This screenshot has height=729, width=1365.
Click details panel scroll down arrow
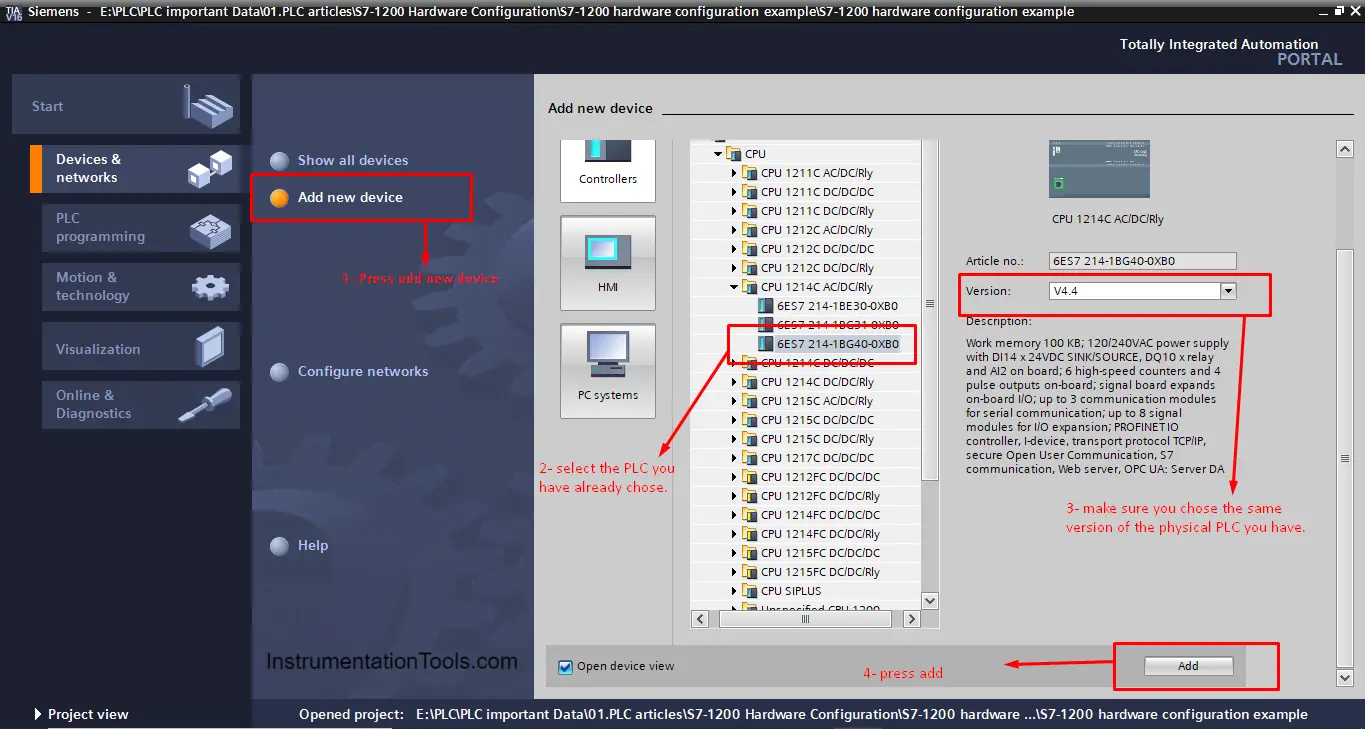[1345, 677]
